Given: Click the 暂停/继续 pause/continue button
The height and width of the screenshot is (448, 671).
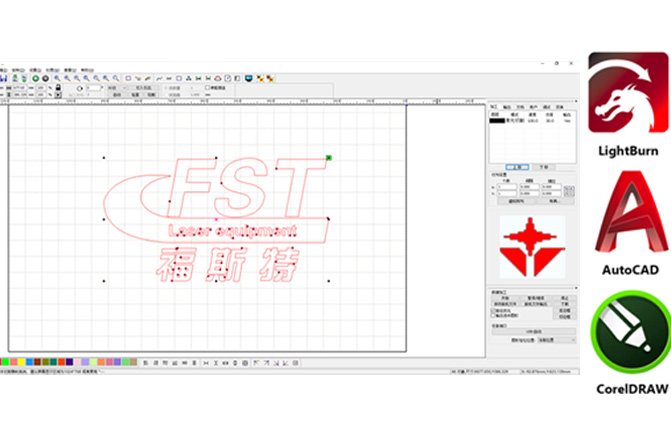Looking at the screenshot, I should [x=536, y=298].
